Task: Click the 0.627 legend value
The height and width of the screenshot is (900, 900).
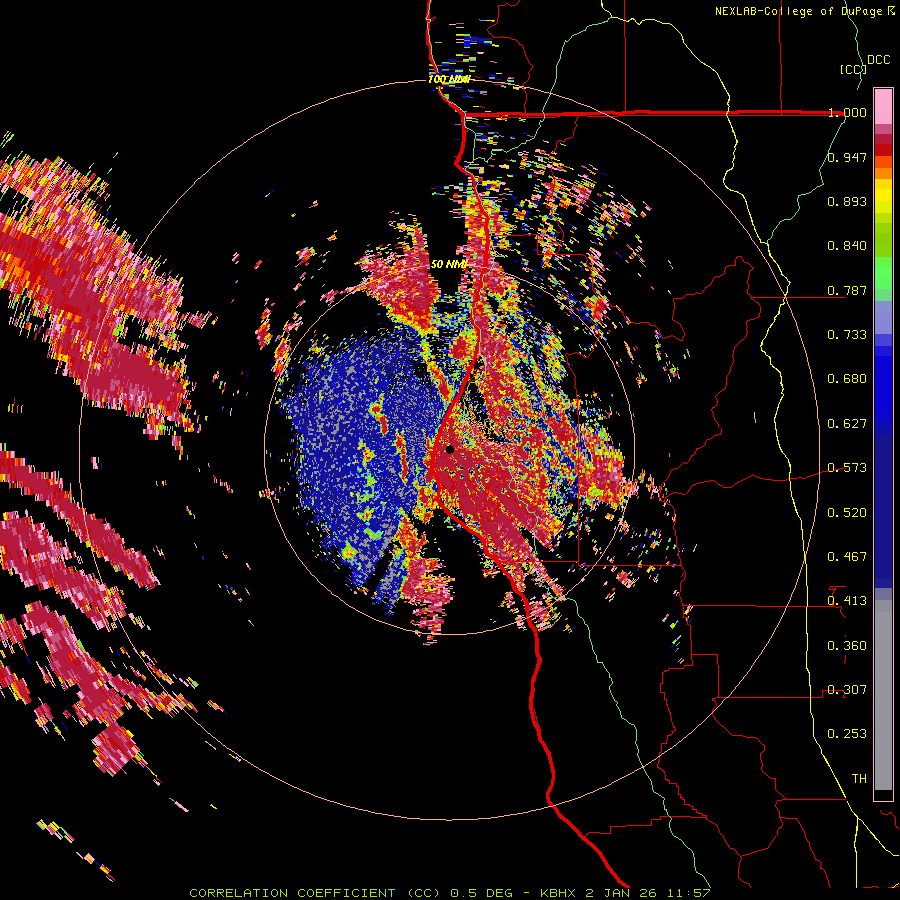Action: point(847,424)
